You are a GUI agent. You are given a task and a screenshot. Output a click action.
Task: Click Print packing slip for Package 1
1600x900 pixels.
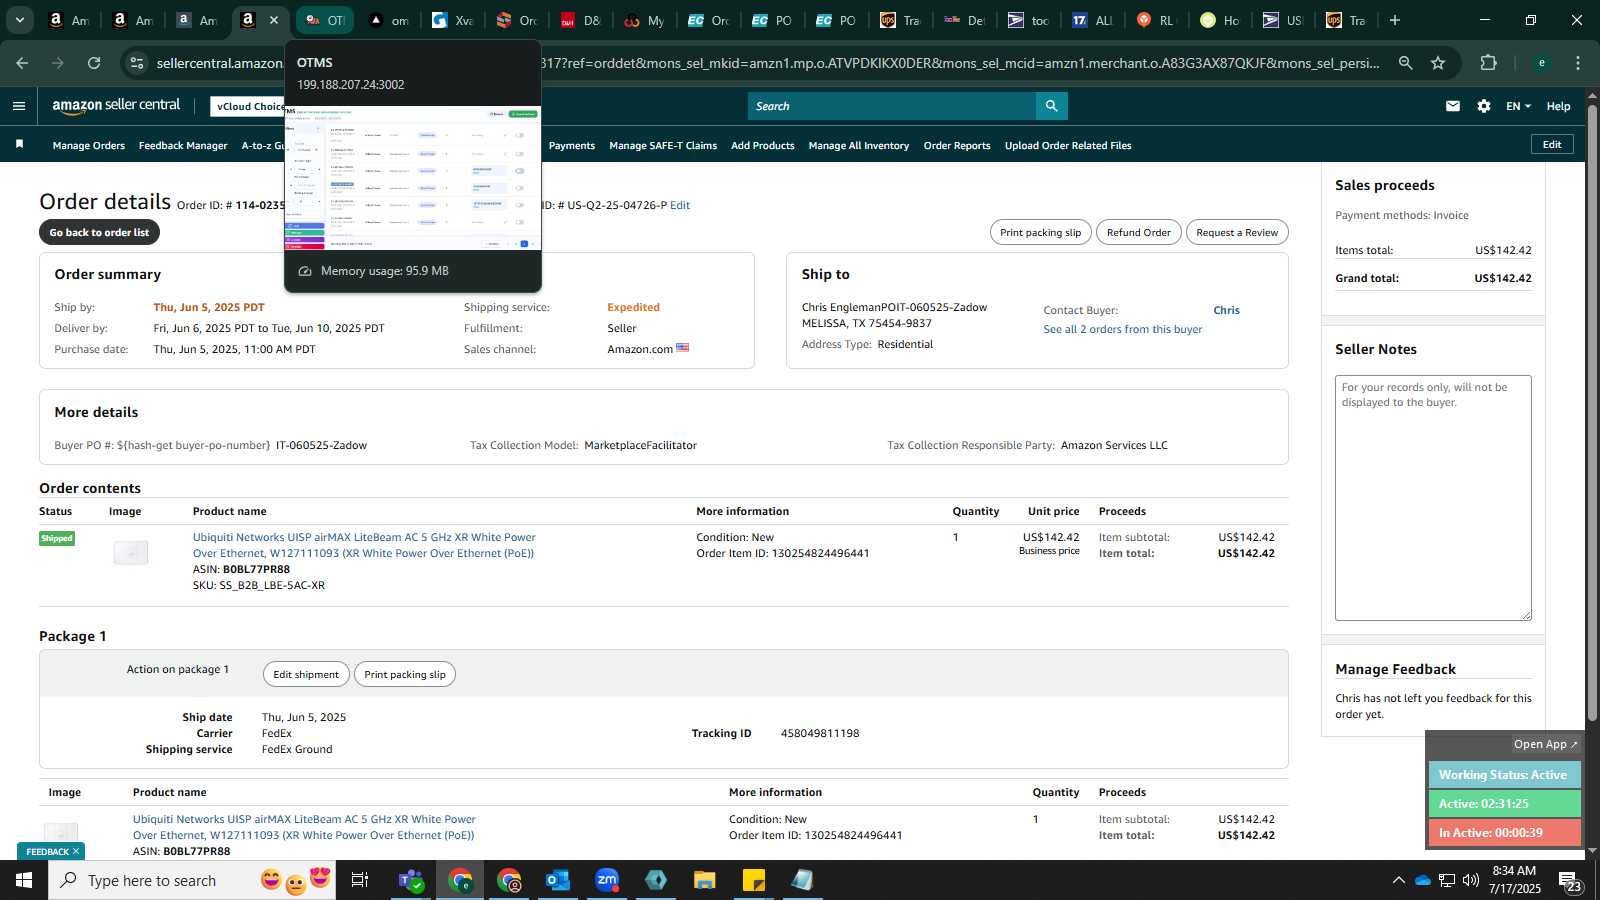click(405, 674)
